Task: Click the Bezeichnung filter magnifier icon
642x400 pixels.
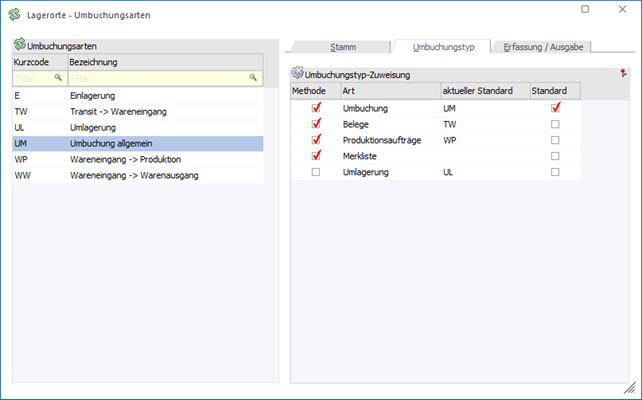Action: 254,77
